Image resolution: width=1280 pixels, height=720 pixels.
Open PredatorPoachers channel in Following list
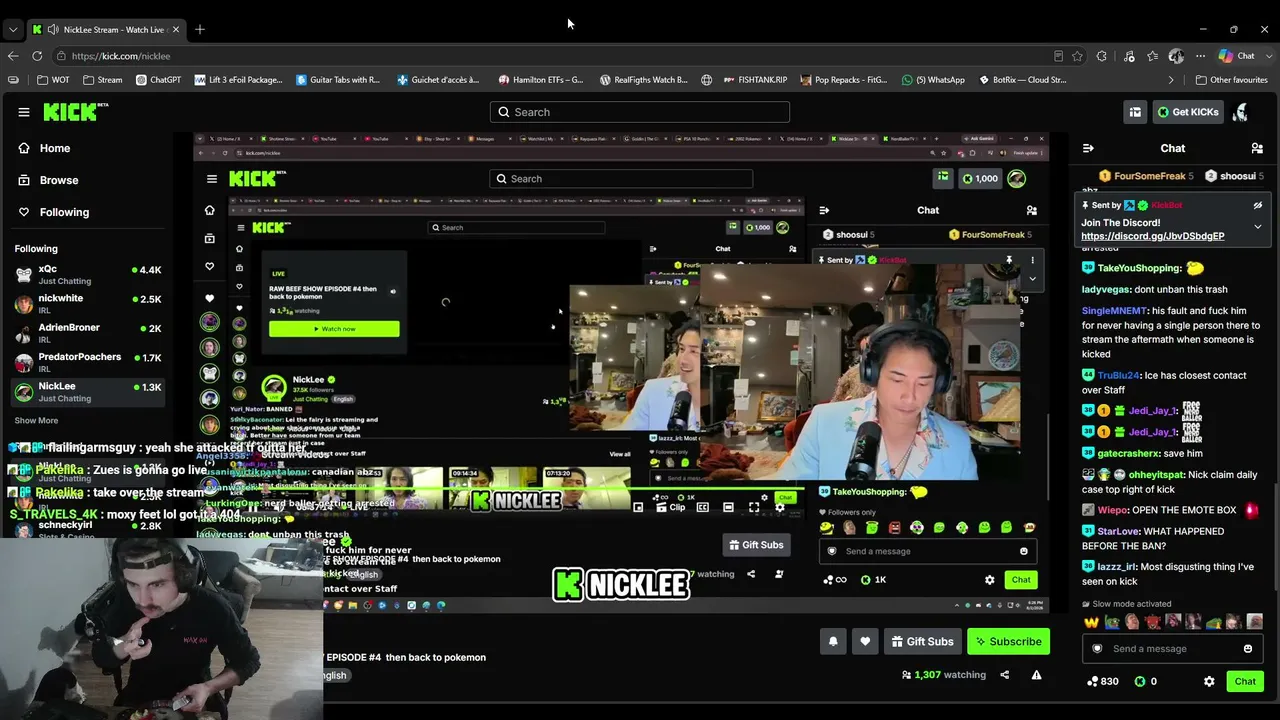(88, 362)
